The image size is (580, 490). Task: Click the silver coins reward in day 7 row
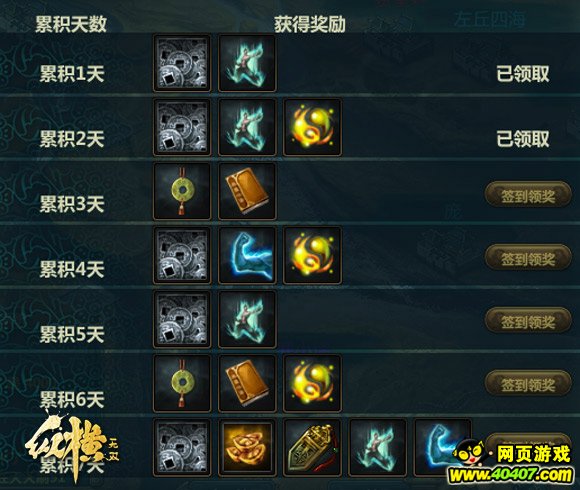[182, 447]
